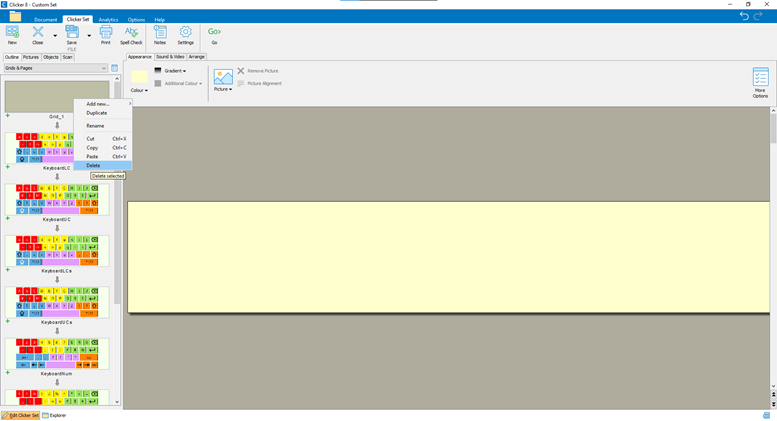Open Settings via the gear icon
777x421 pixels.
point(185,34)
